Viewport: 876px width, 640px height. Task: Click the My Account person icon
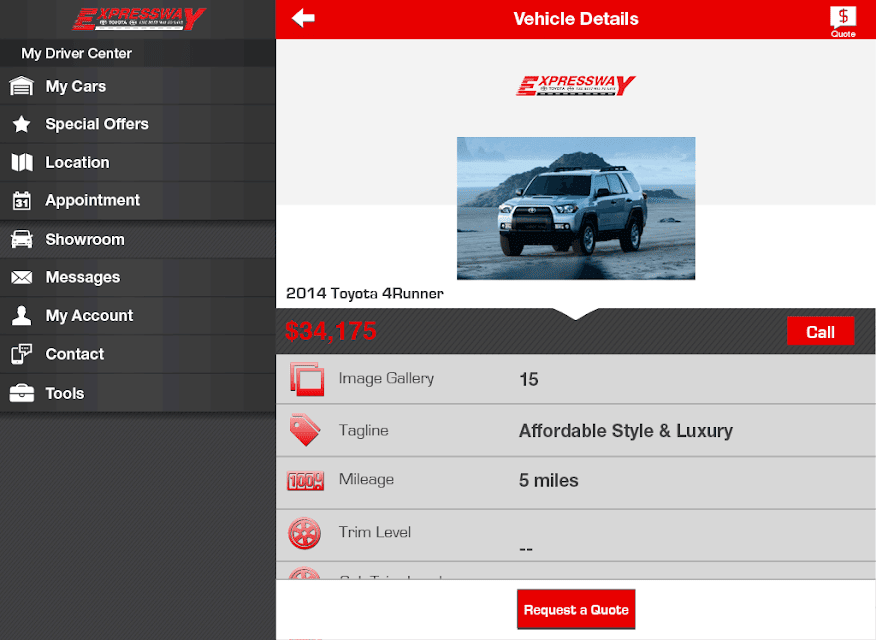(22, 316)
